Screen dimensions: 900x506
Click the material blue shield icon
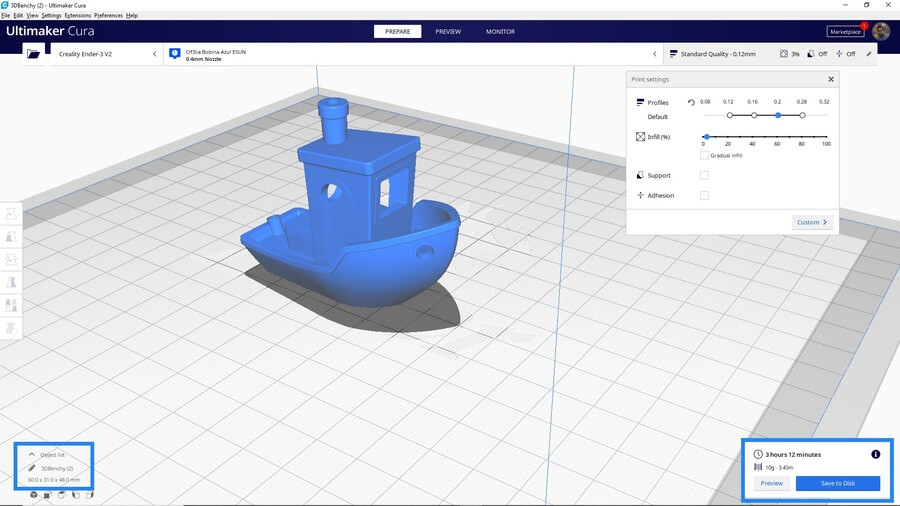tap(174, 54)
